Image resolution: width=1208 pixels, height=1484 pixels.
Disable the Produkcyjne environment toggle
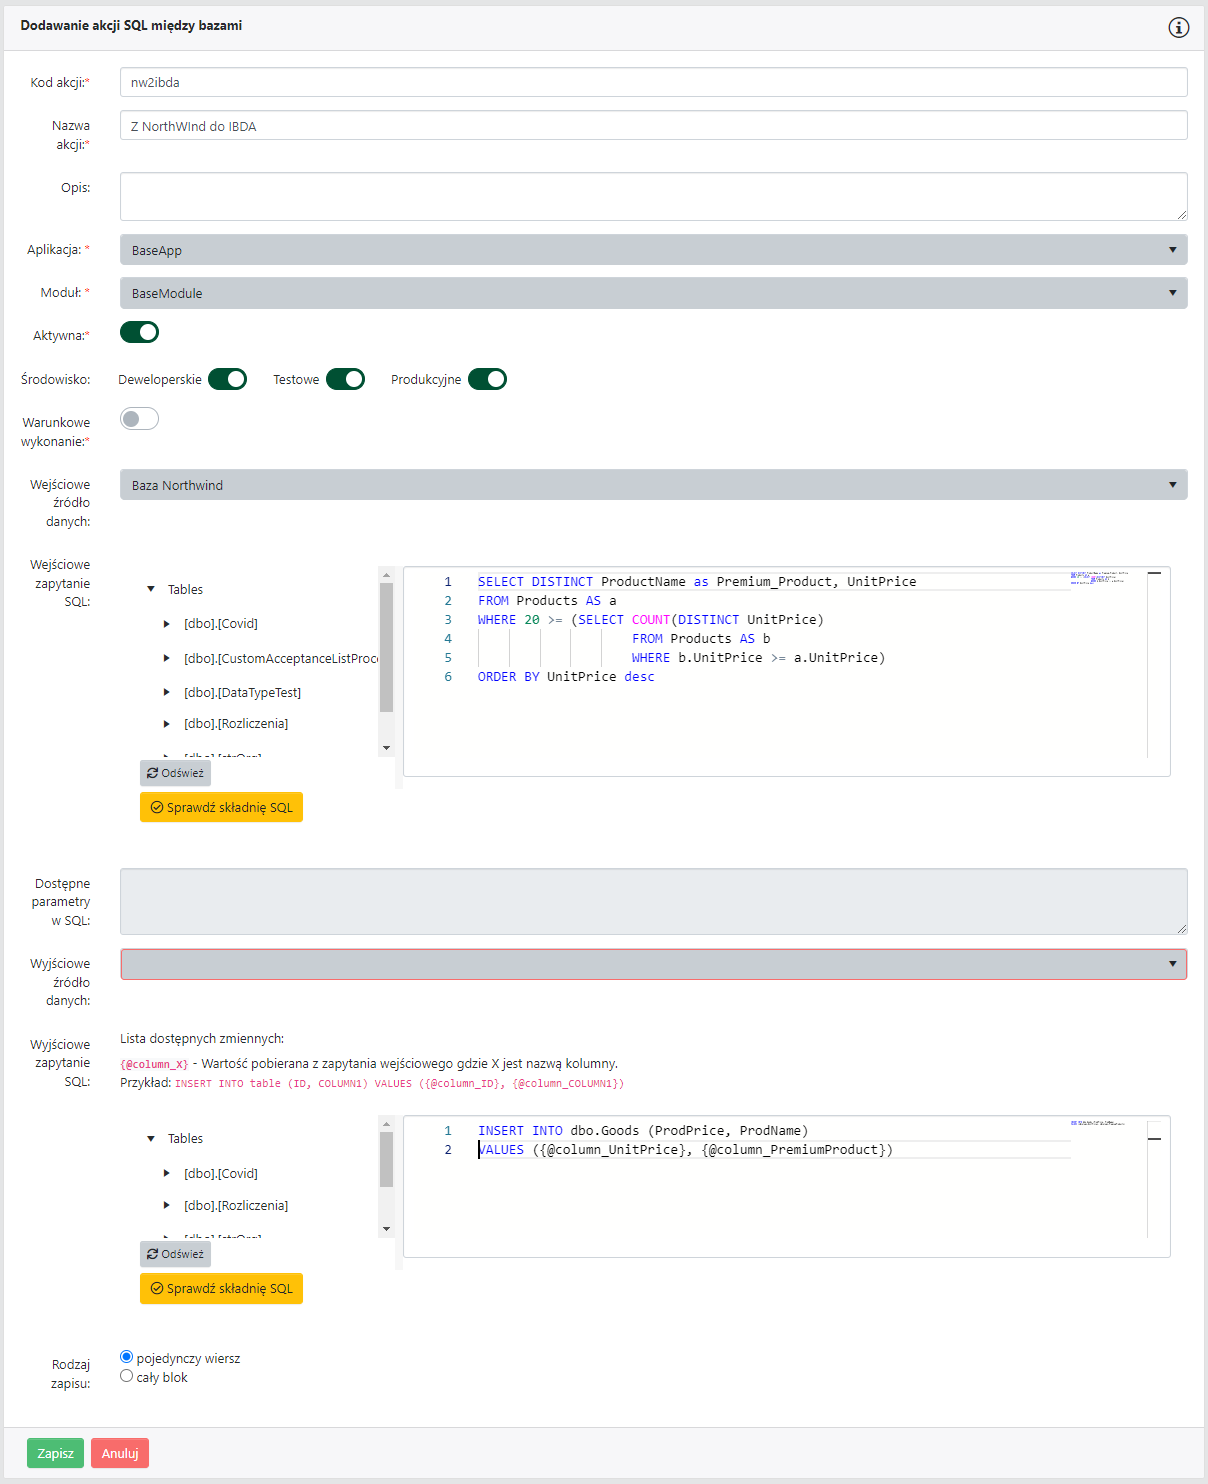tap(487, 379)
